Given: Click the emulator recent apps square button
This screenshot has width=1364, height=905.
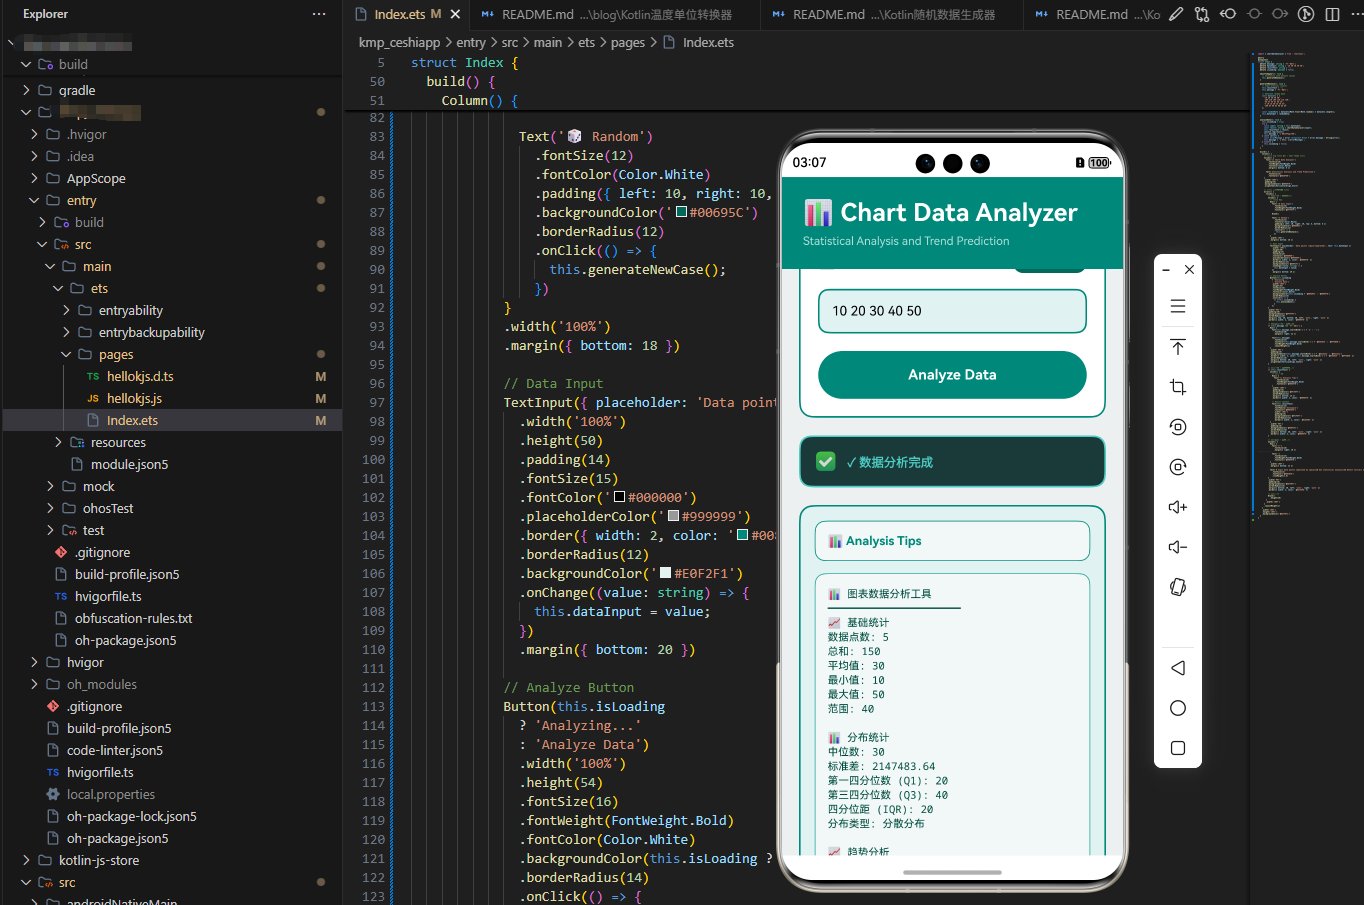Looking at the screenshot, I should coord(1178,748).
